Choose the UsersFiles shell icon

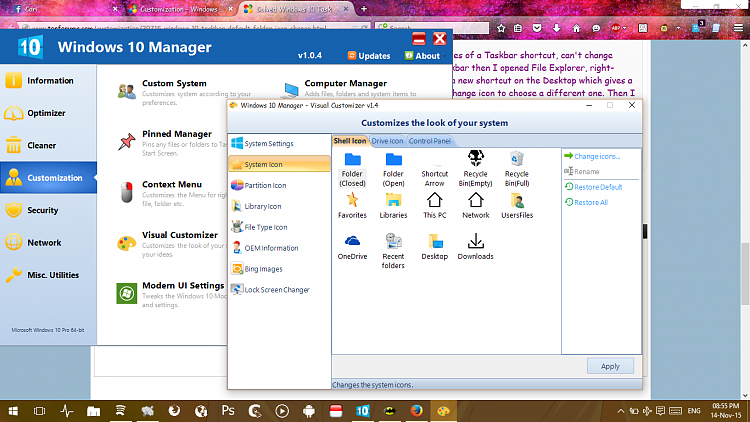point(517,201)
